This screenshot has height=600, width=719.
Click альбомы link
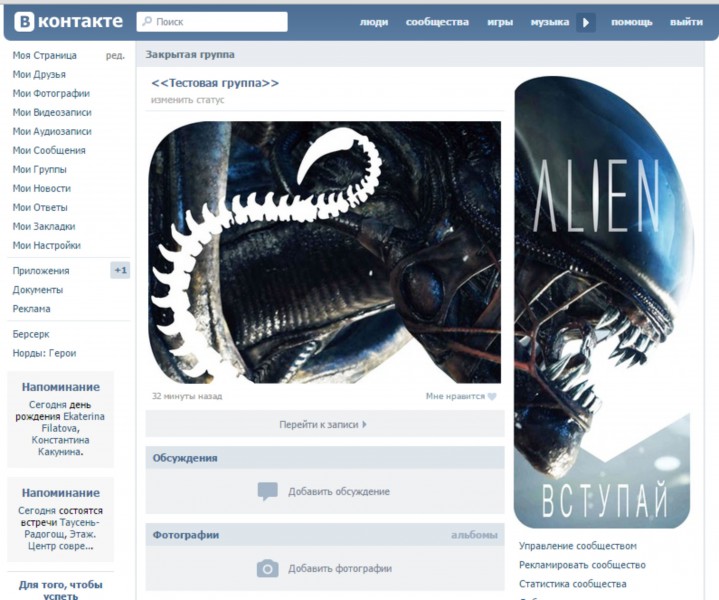click(474, 535)
